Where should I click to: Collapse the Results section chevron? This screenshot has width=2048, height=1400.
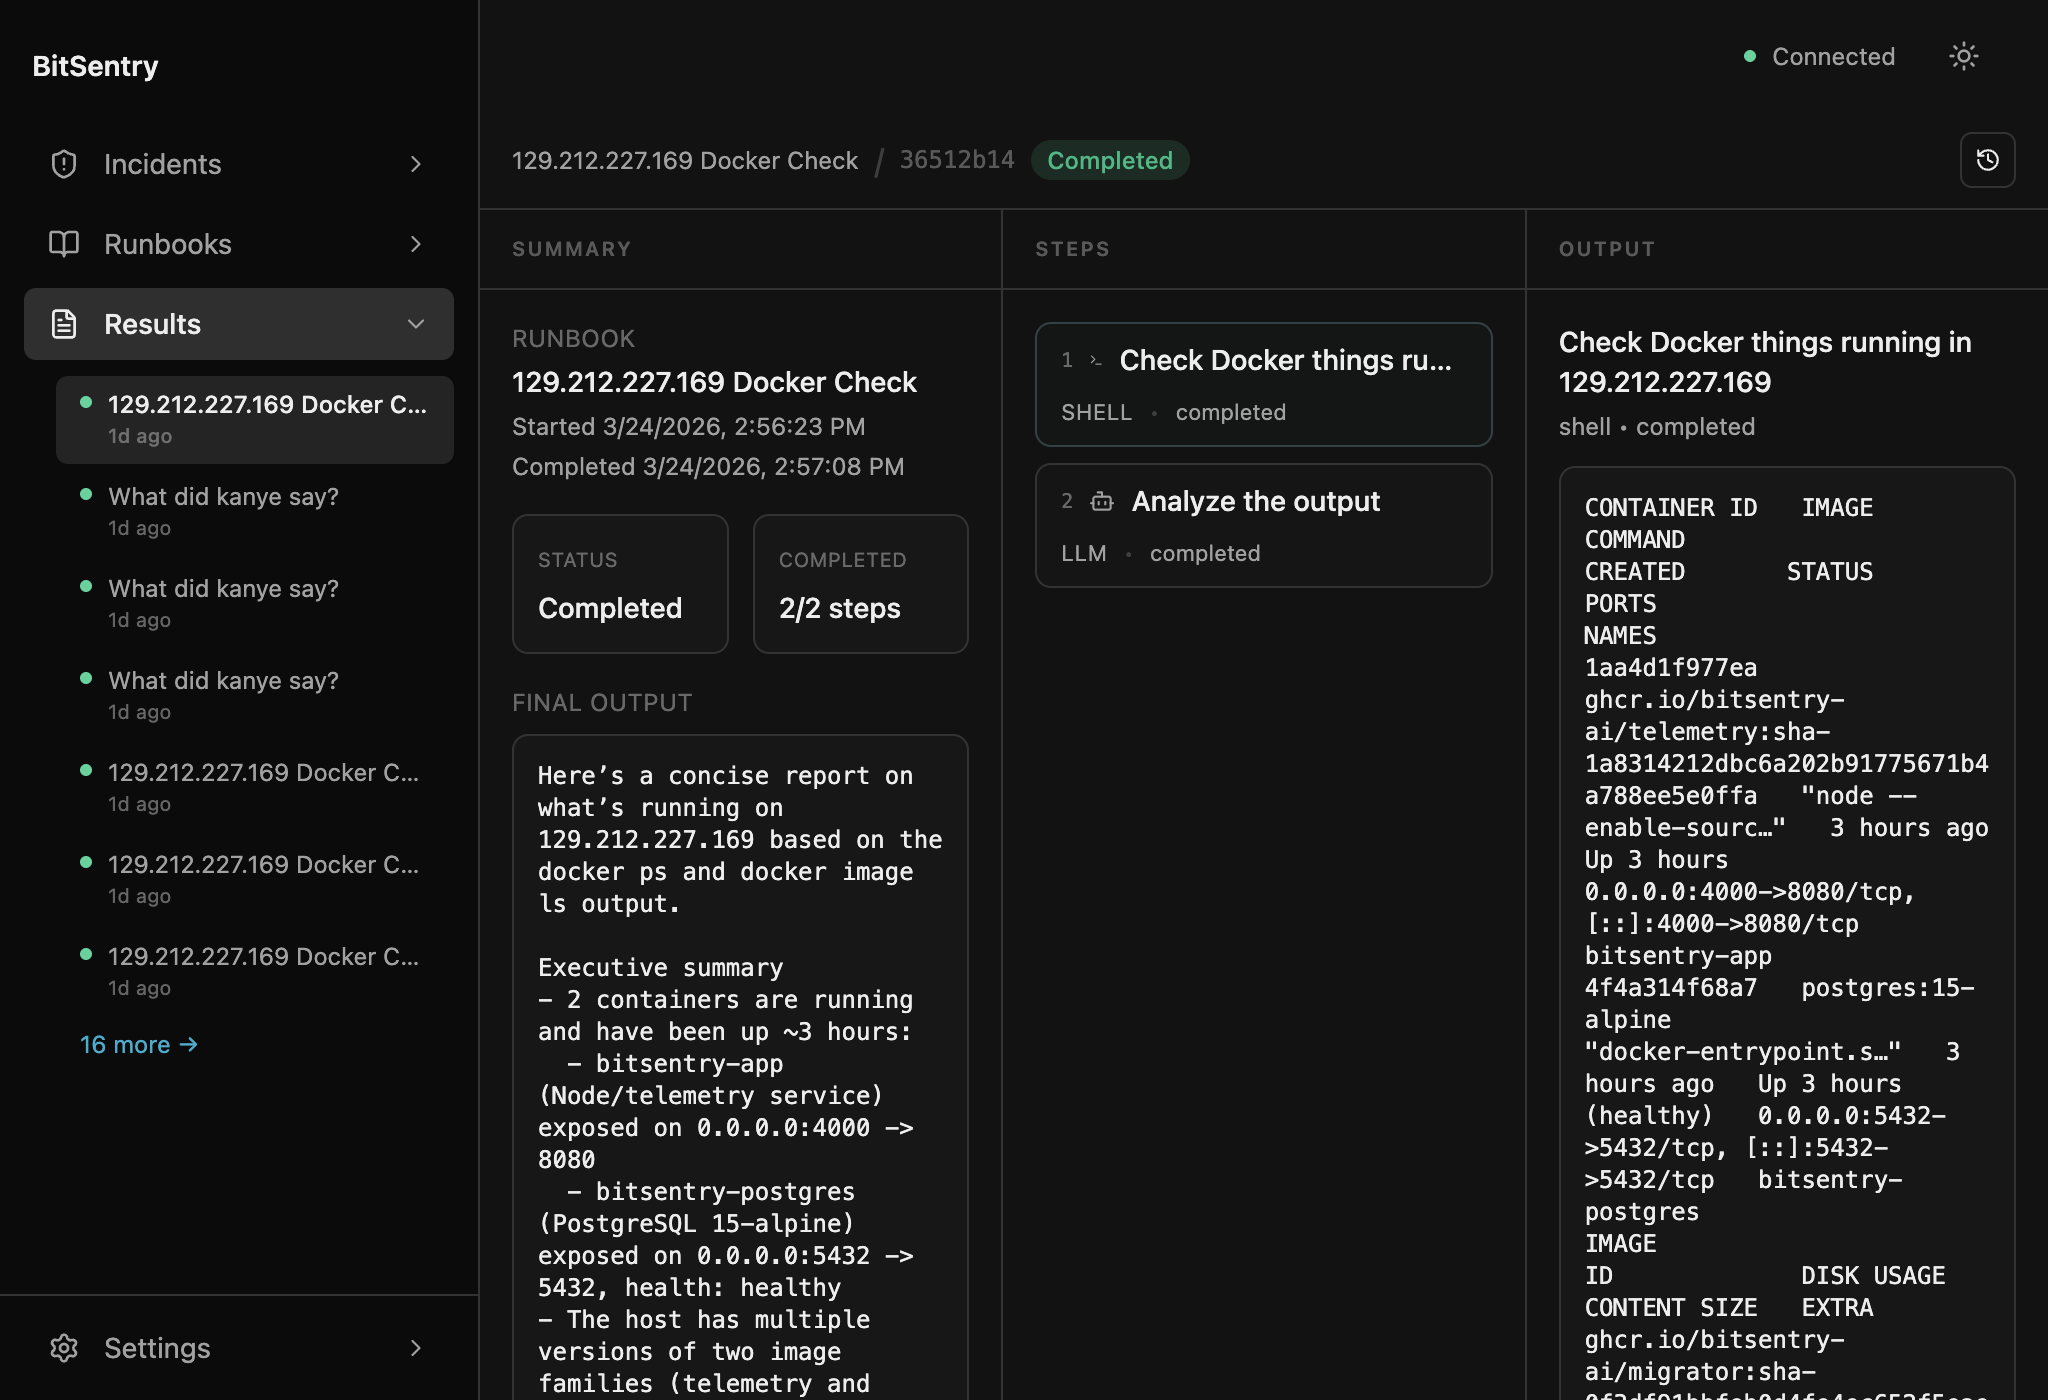(416, 324)
